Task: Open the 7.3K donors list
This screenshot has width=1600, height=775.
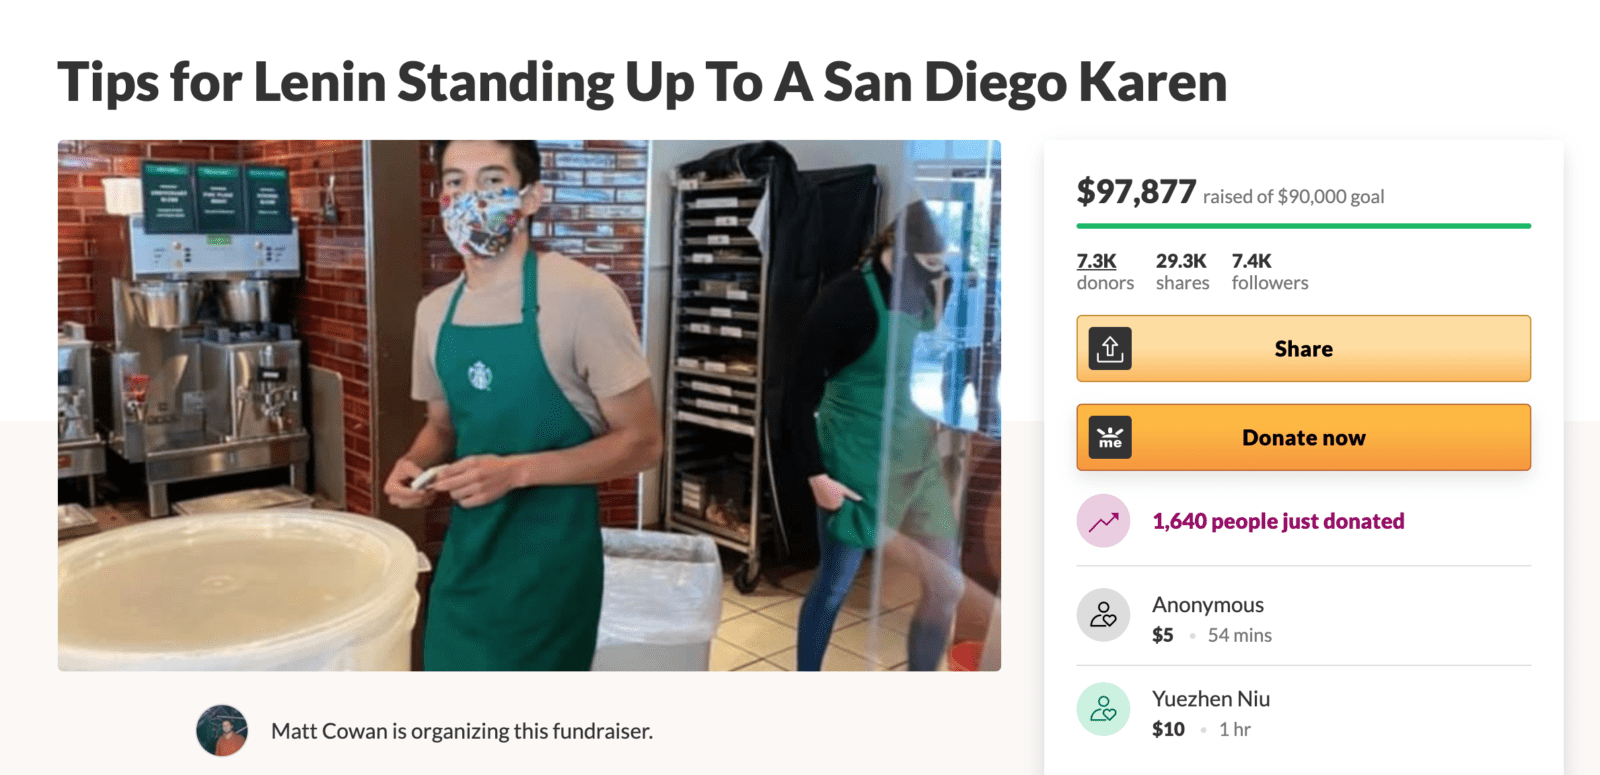Action: [x=1105, y=271]
